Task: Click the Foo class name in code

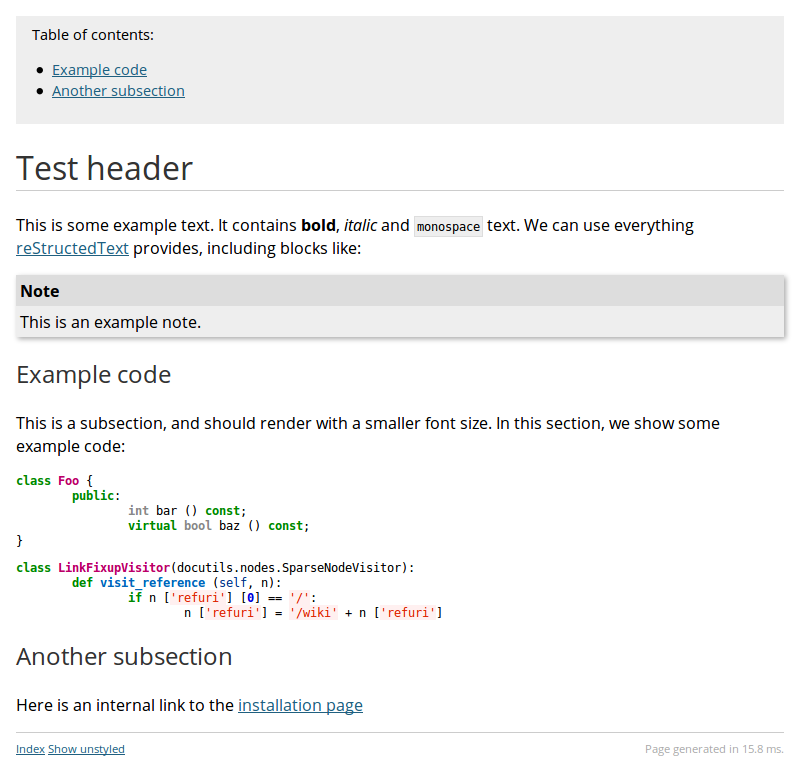Action: (x=68, y=481)
